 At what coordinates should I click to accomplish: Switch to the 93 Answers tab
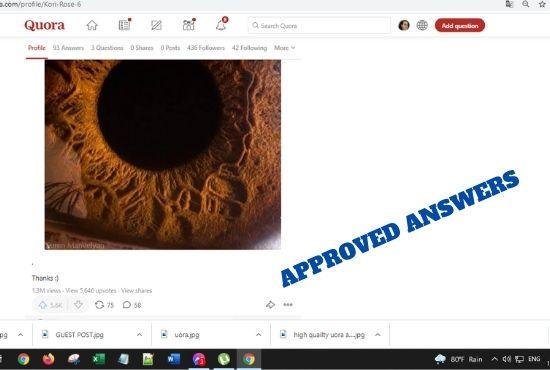tap(68, 48)
